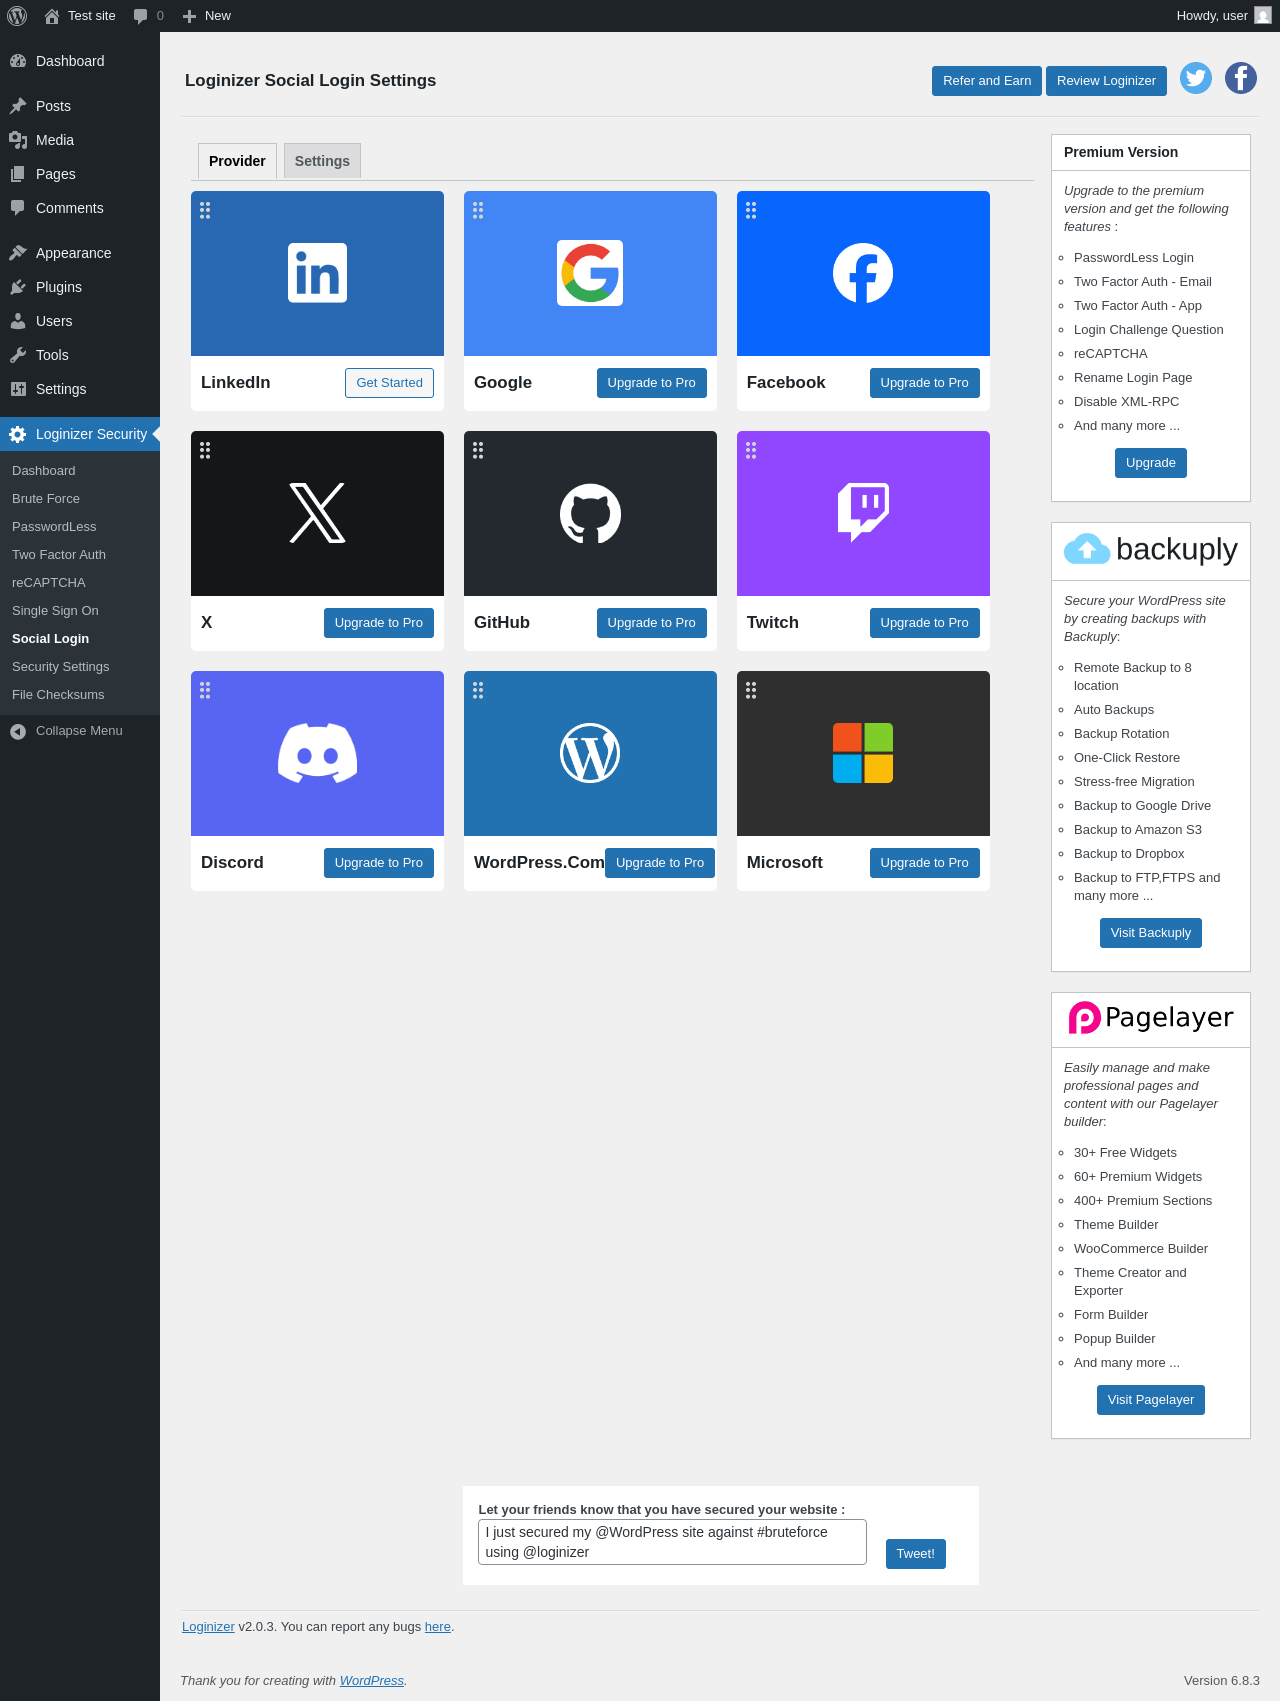Viewport: 1280px width, 1701px height.
Task: Click the Tweet! button
Action: click(x=916, y=1554)
